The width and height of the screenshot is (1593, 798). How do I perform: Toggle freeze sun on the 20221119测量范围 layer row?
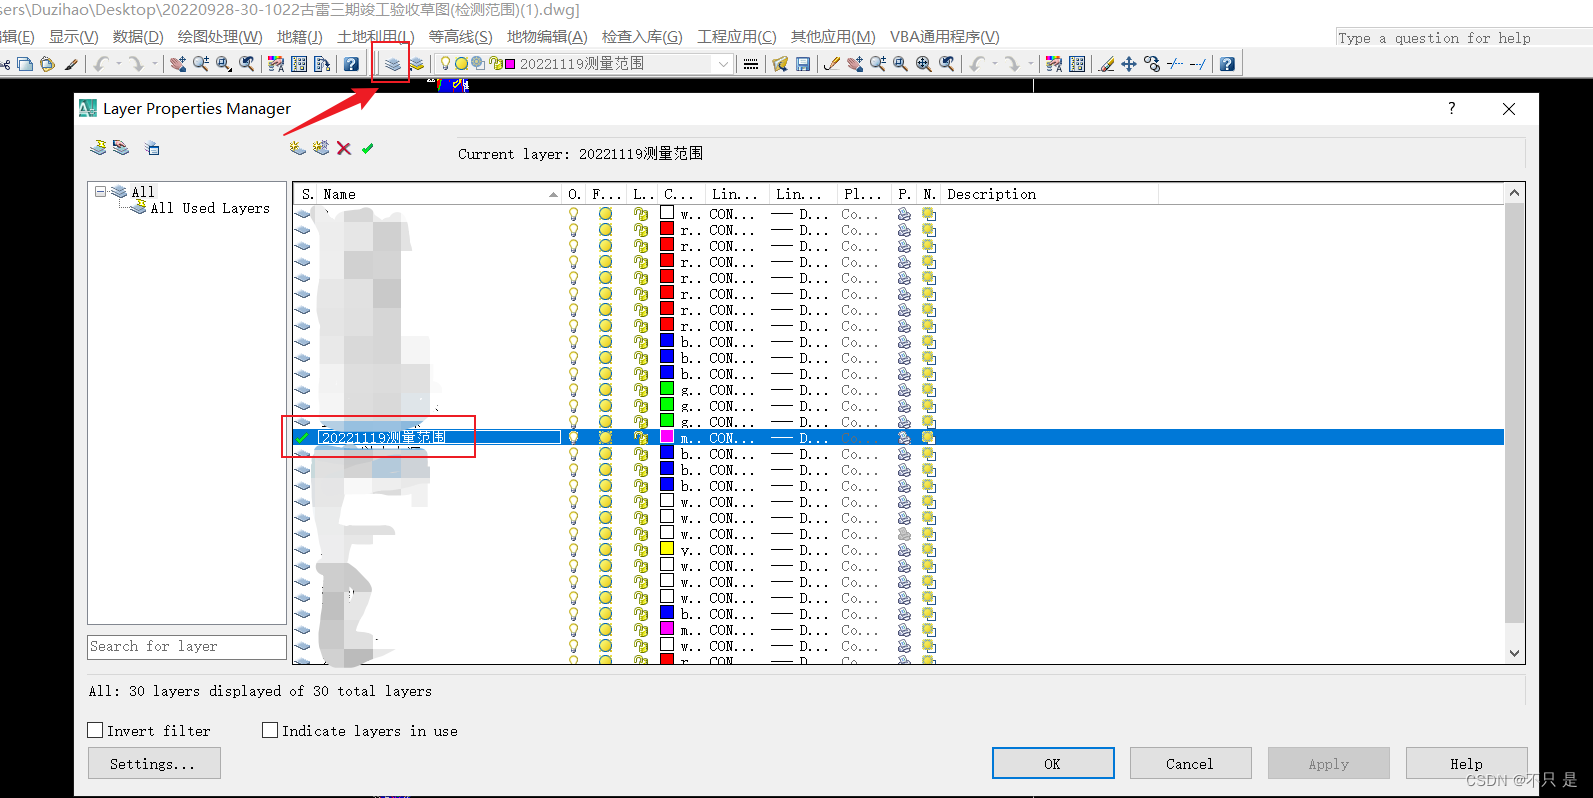(605, 438)
